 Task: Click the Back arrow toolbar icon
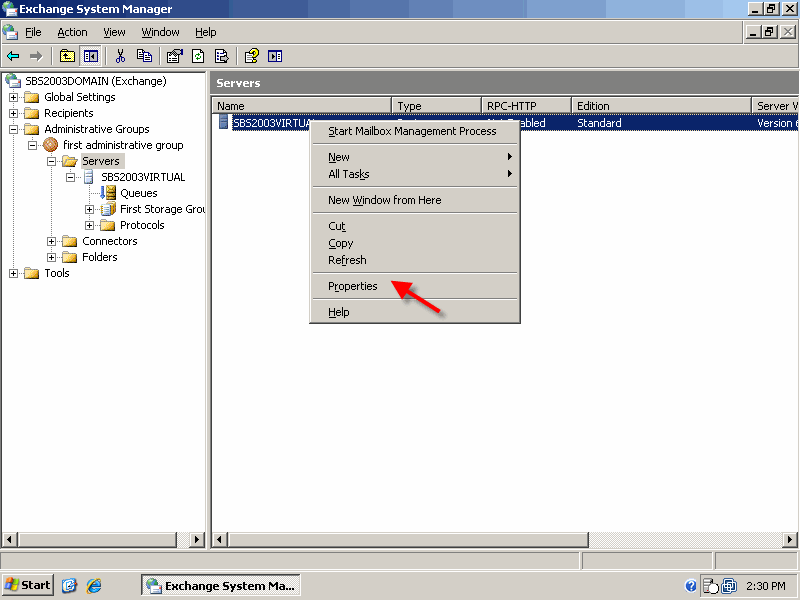point(13,56)
